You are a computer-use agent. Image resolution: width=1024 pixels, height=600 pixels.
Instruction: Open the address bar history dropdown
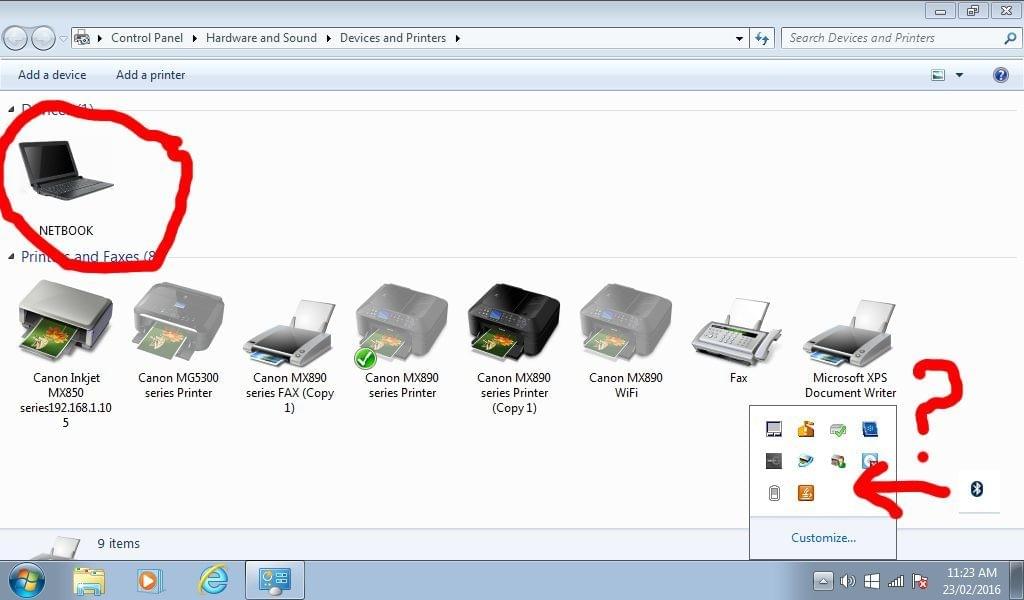[x=739, y=39]
